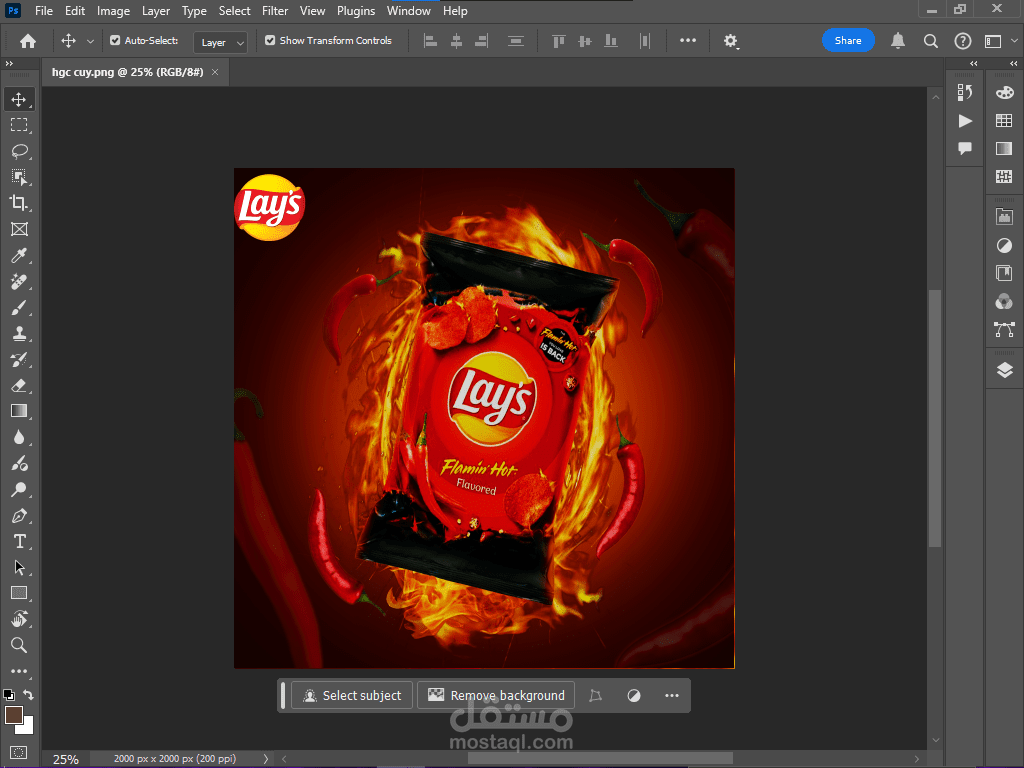The image size is (1024, 768).
Task: Select the Zoom tool in the toolbox
Action: (19, 645)
